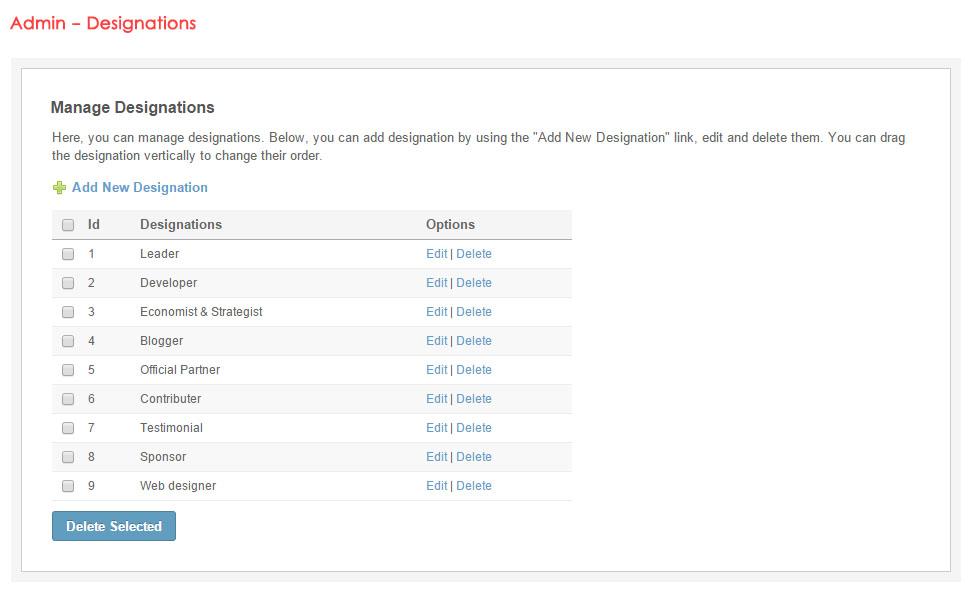Click the green plus icon beside Add New Designation
Viewport: 970px width, 592px height.
point(59,188)
